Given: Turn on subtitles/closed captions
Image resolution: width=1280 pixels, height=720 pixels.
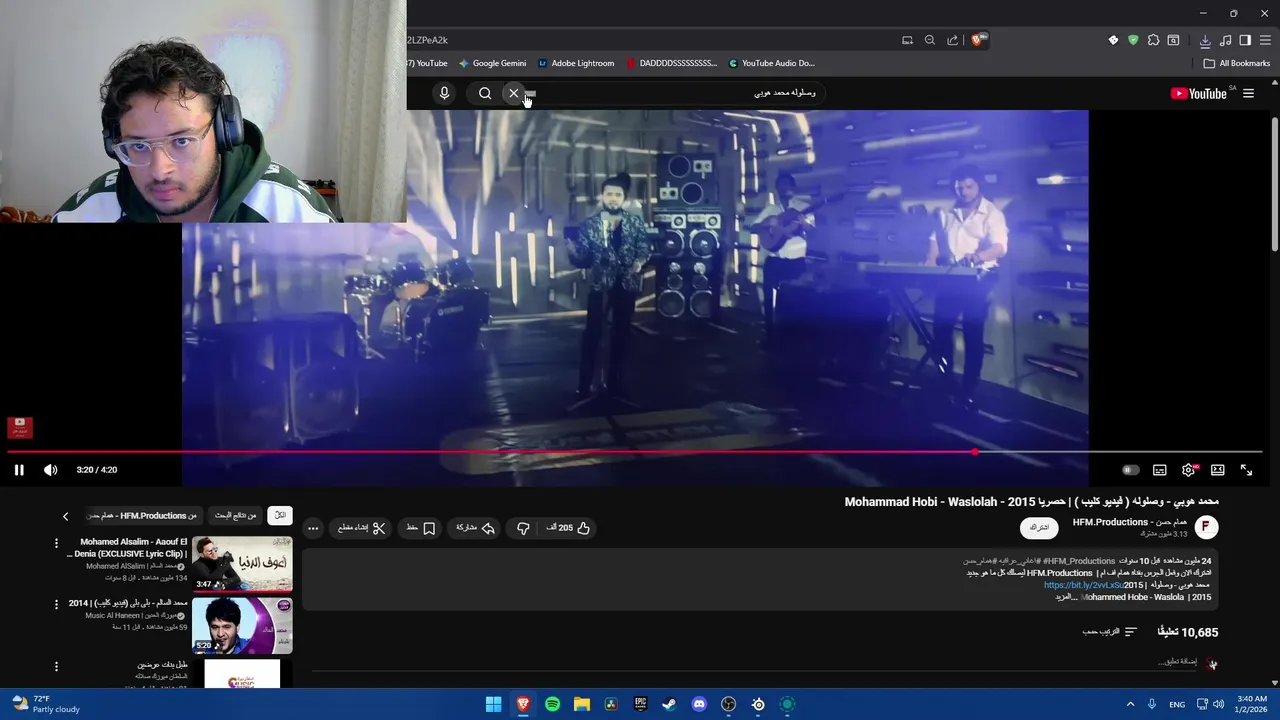Looking at the screenshot, I should pyautogui.click(x=1159, y=470).
